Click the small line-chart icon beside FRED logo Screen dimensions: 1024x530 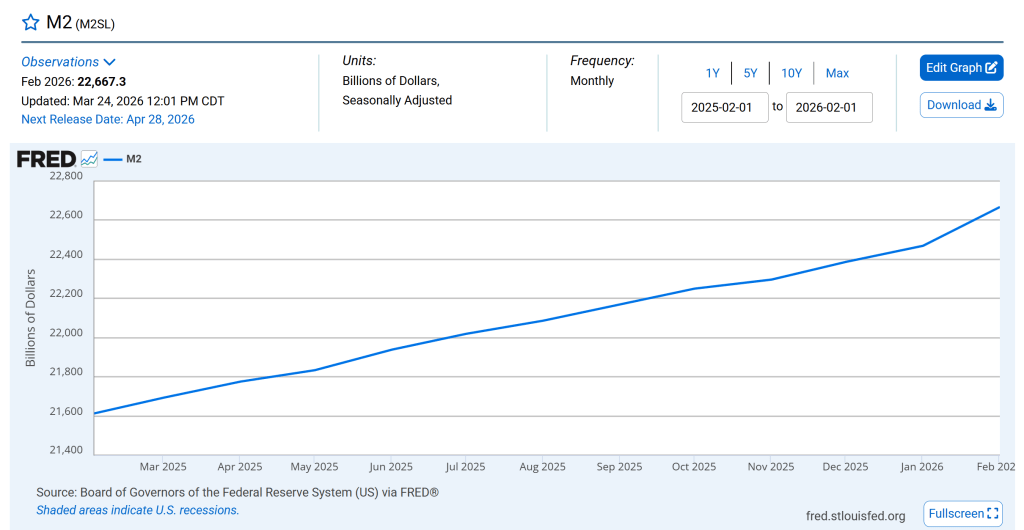click(x=89, y=159)
